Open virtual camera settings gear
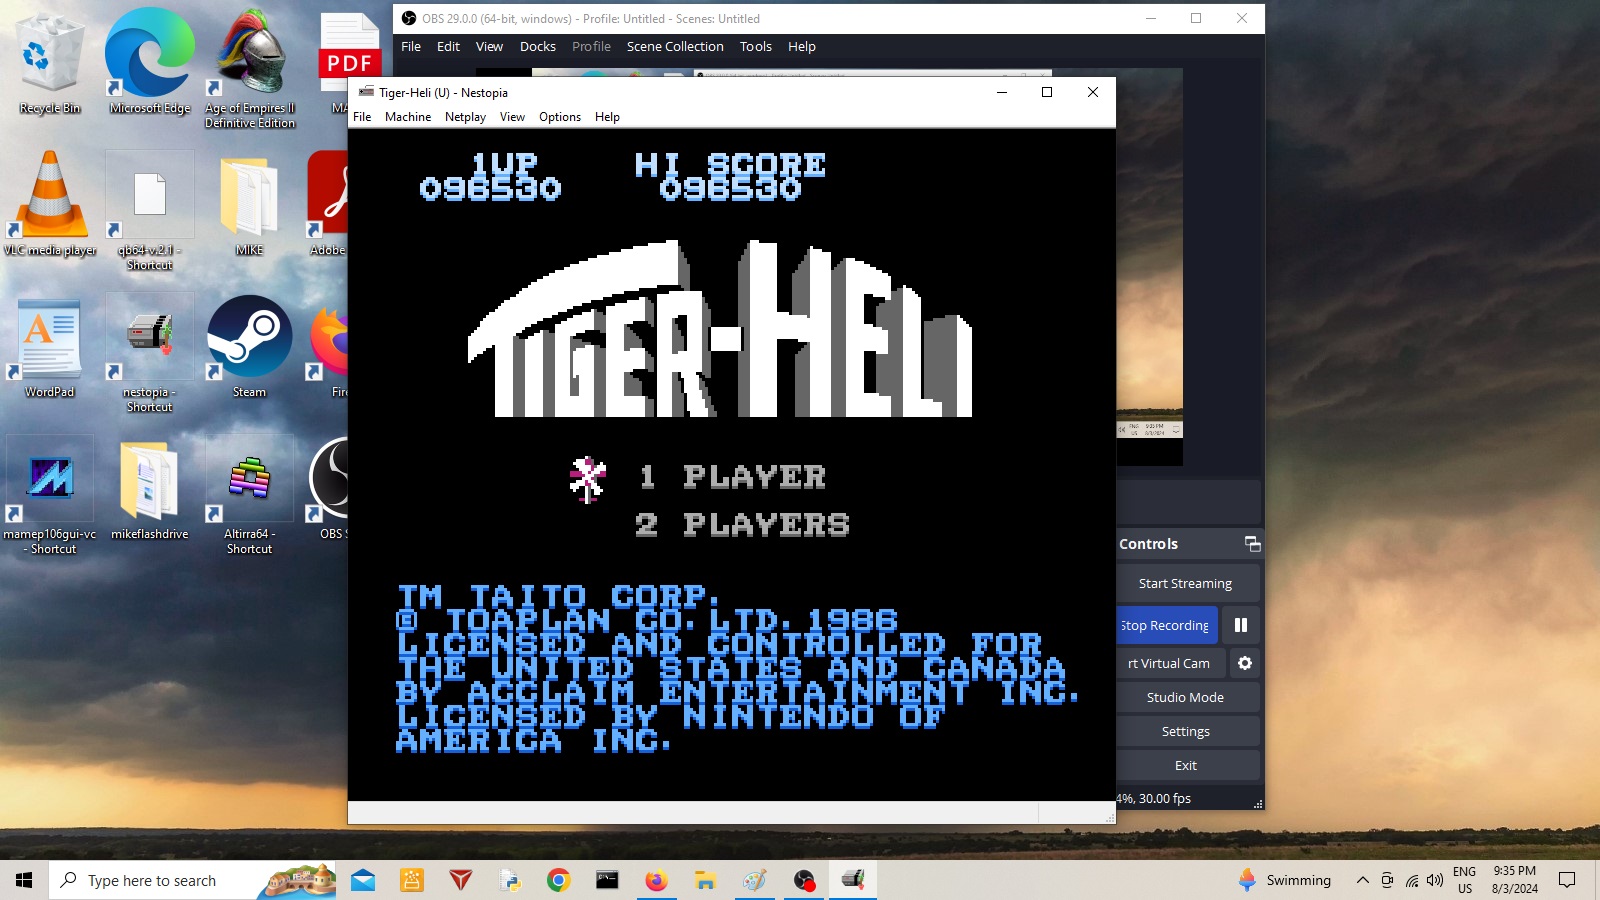 pyautogui.click(x=1245, y=663)
